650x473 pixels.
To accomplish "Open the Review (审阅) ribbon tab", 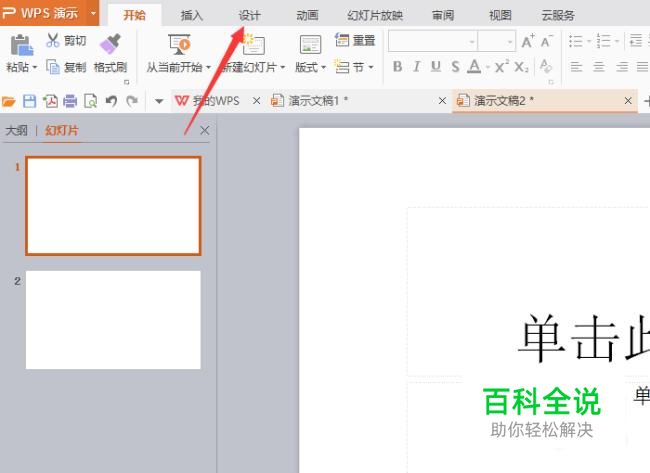I will click(x=443, y=16).
